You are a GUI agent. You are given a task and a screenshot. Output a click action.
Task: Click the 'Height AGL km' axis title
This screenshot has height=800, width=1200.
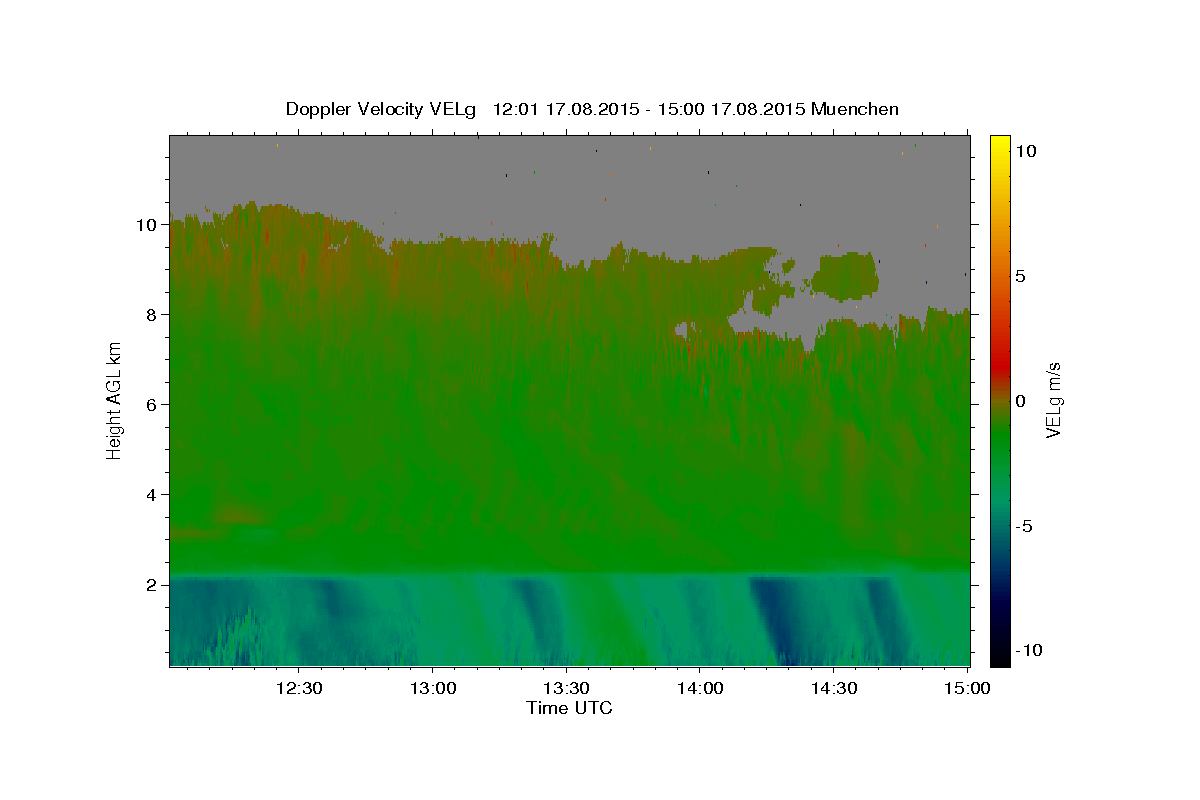[115, 400]
